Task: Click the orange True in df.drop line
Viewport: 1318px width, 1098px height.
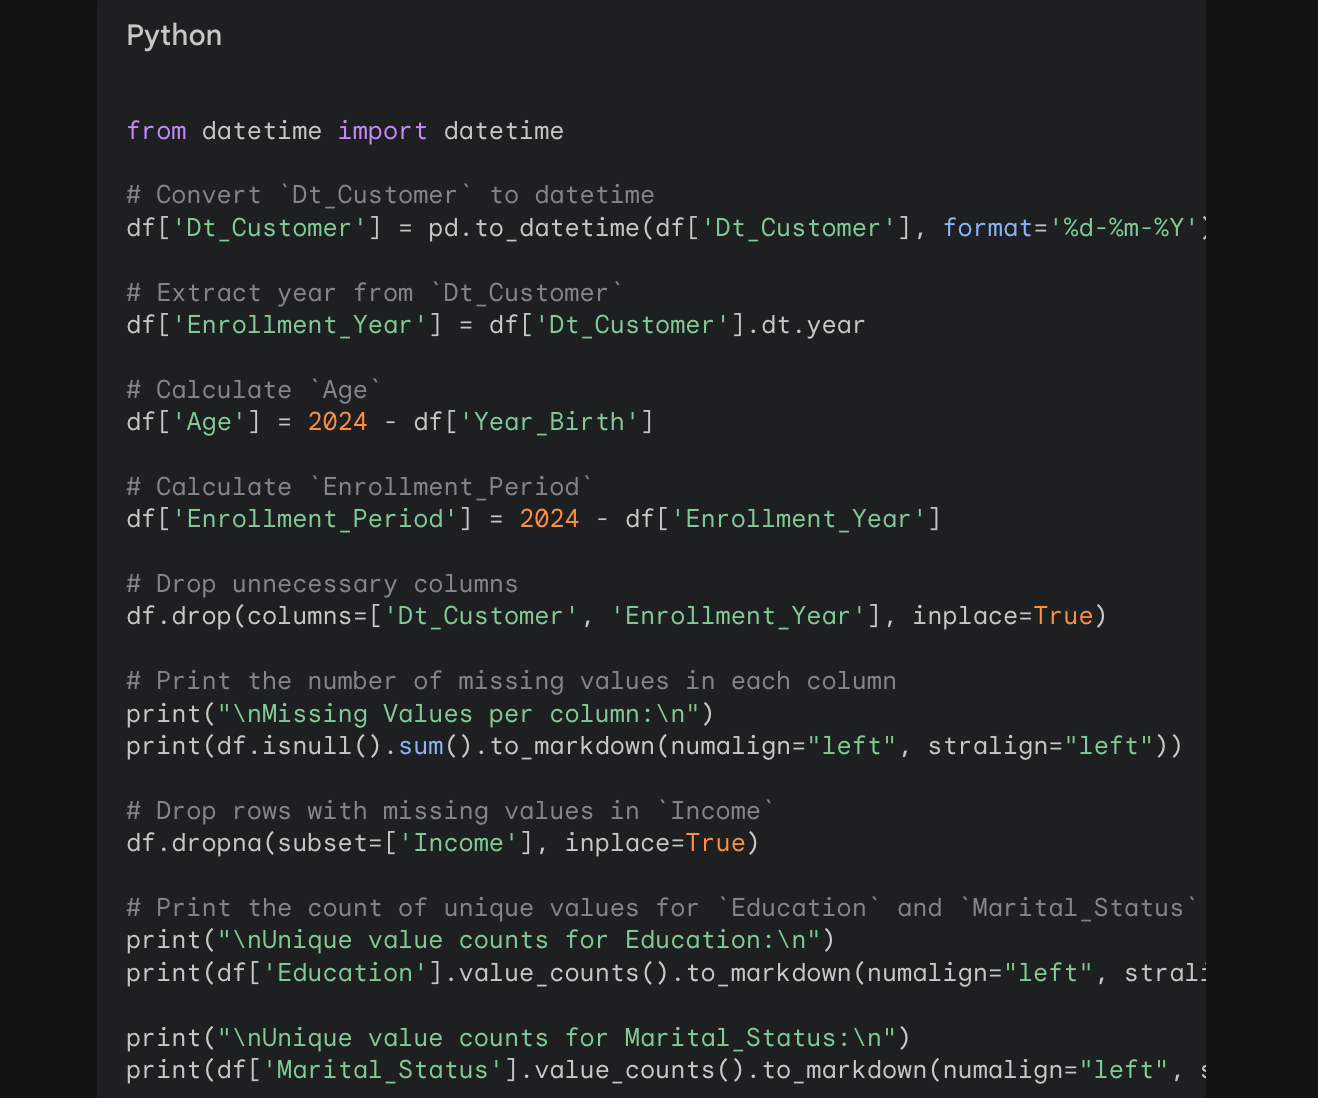Action: [1063, 616]
